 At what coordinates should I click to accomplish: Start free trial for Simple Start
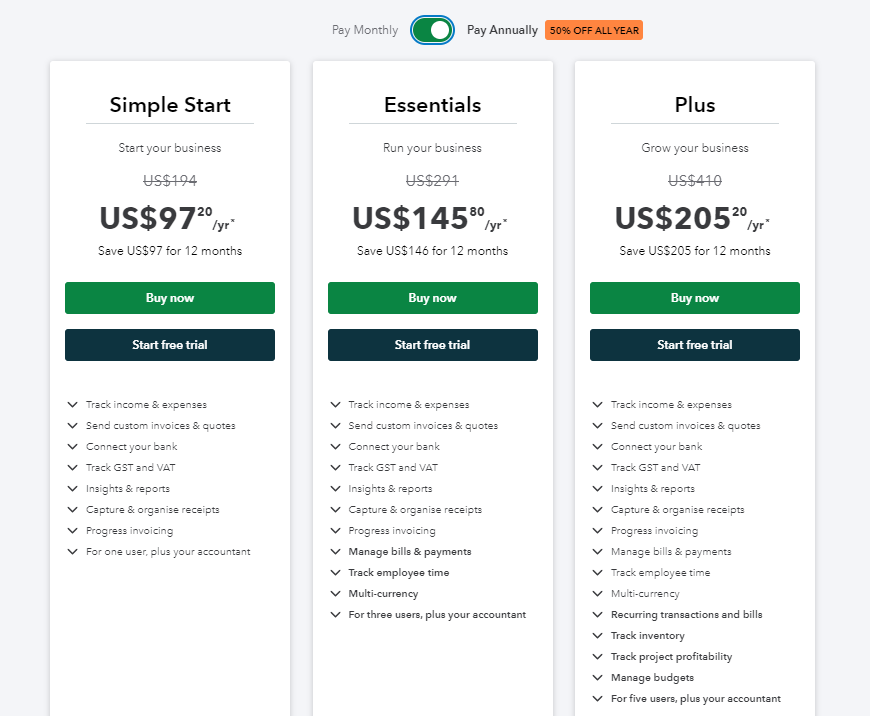[x=170, y=345]
